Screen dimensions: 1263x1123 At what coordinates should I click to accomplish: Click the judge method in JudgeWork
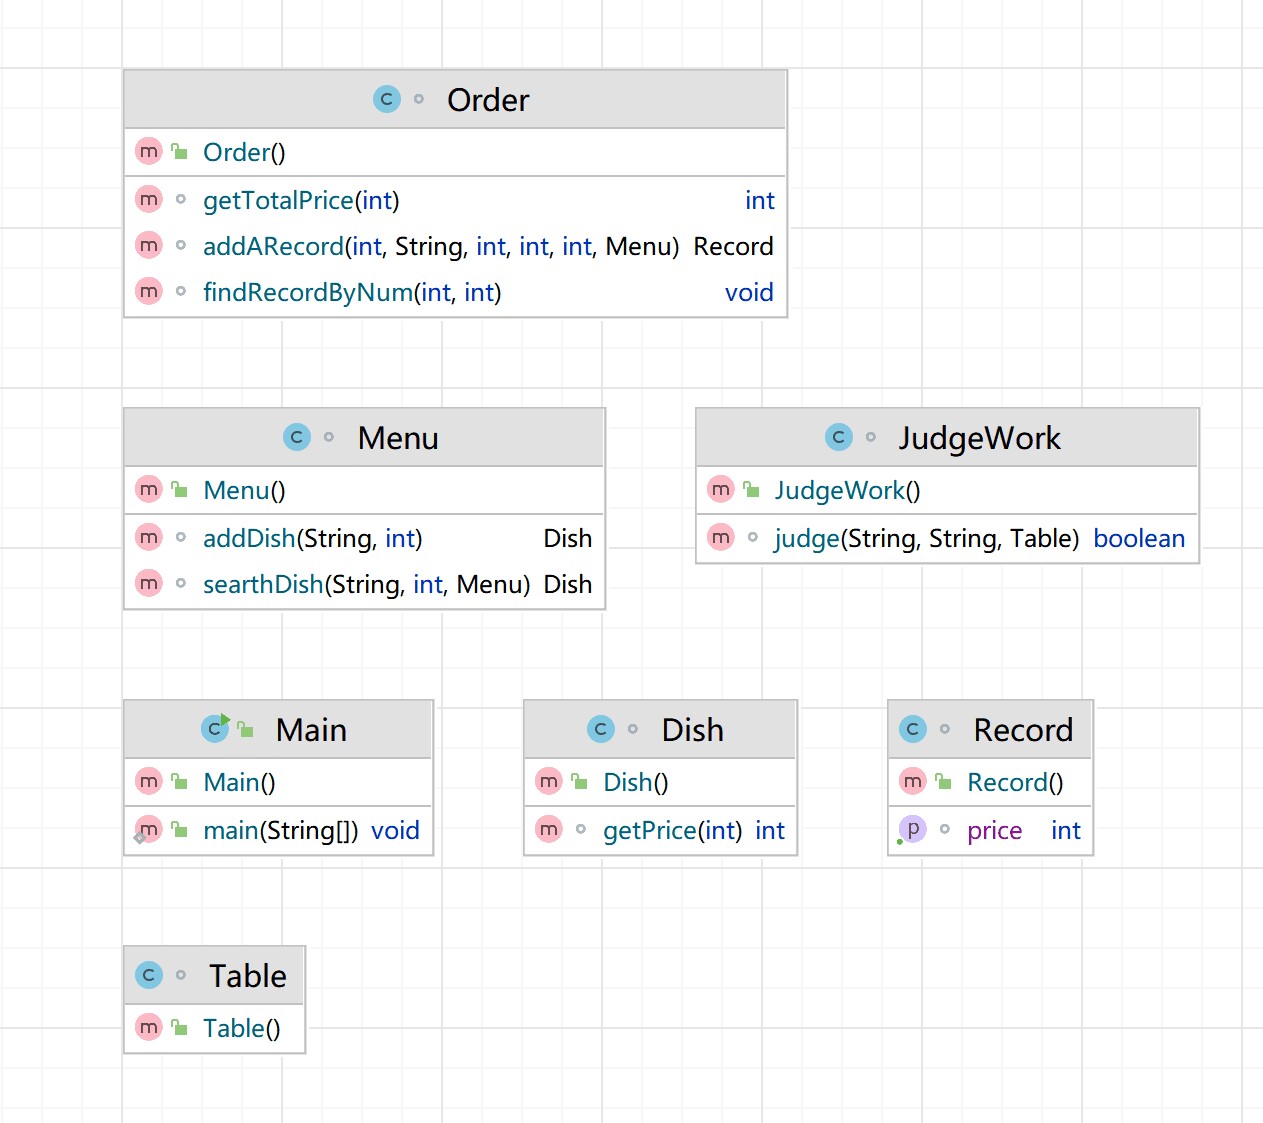pos(807,538)
